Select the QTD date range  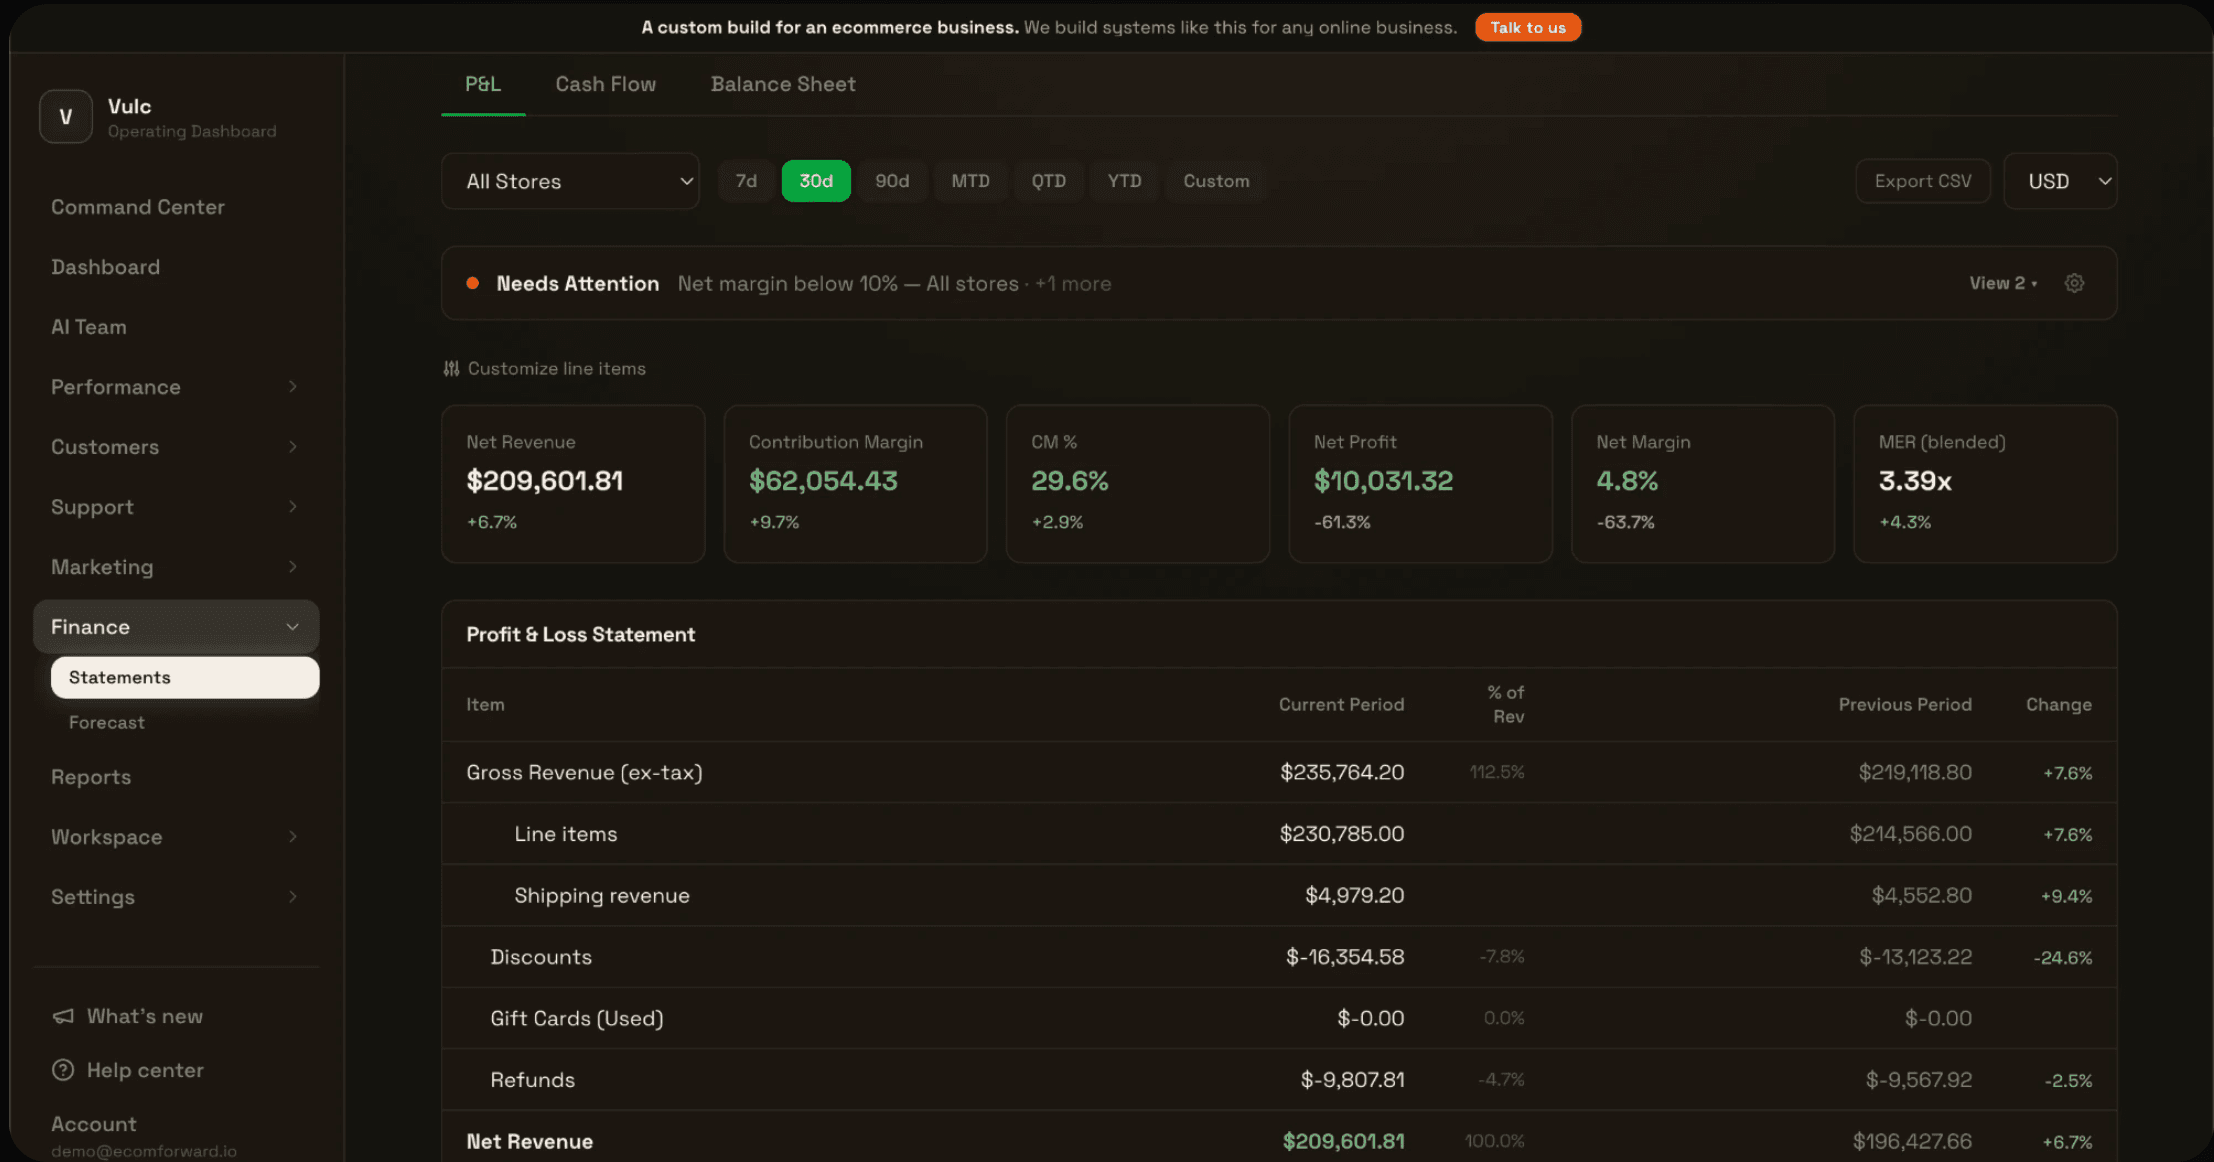pyautogui.click(x=1048, y=181)
